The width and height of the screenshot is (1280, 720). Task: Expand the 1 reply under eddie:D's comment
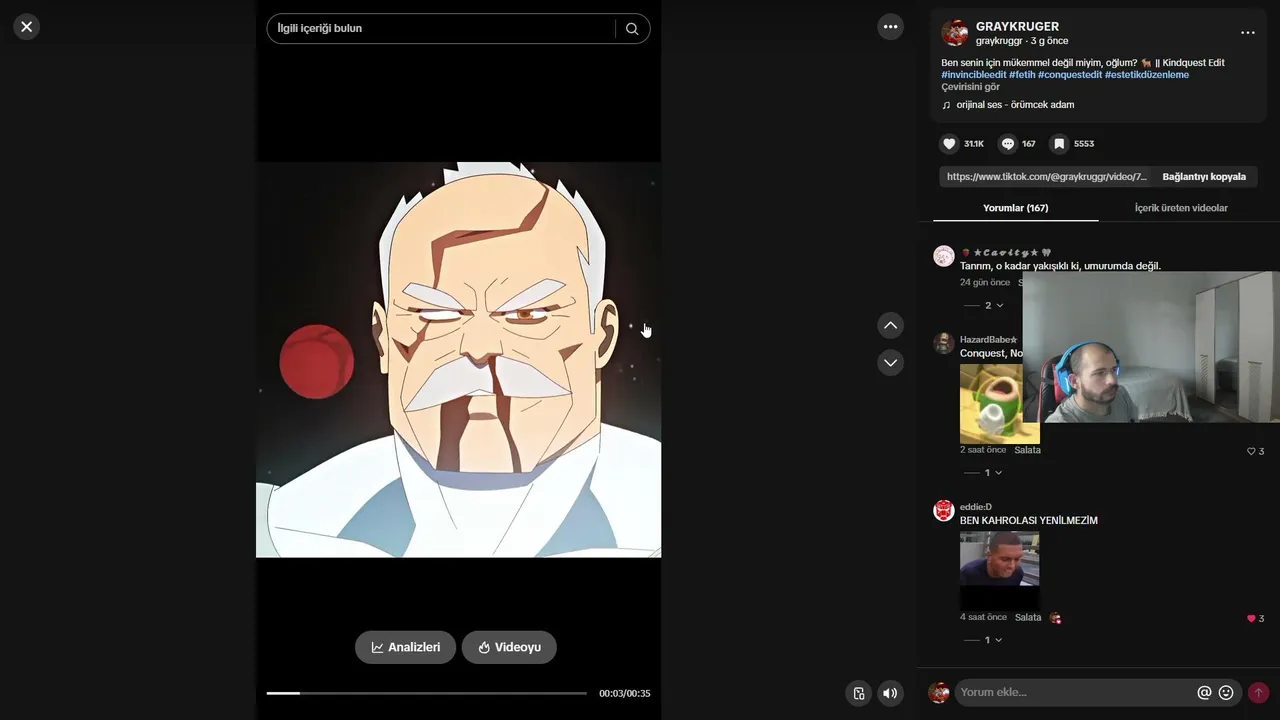click(984, 639)
